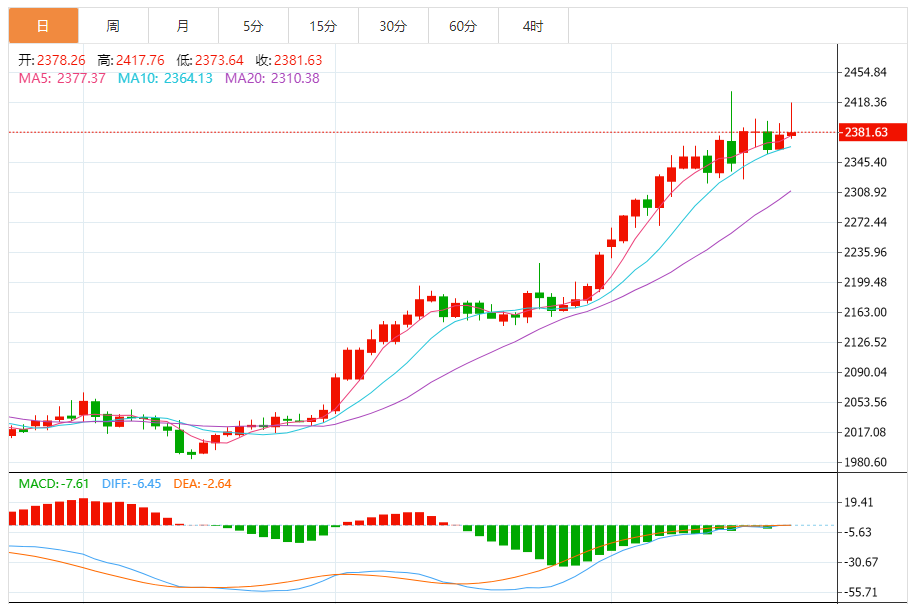Image resolution: width=914 pixels, height=604 pixels.
Task: Click the red 2381.63 current price tag
Action: [865, 132]
